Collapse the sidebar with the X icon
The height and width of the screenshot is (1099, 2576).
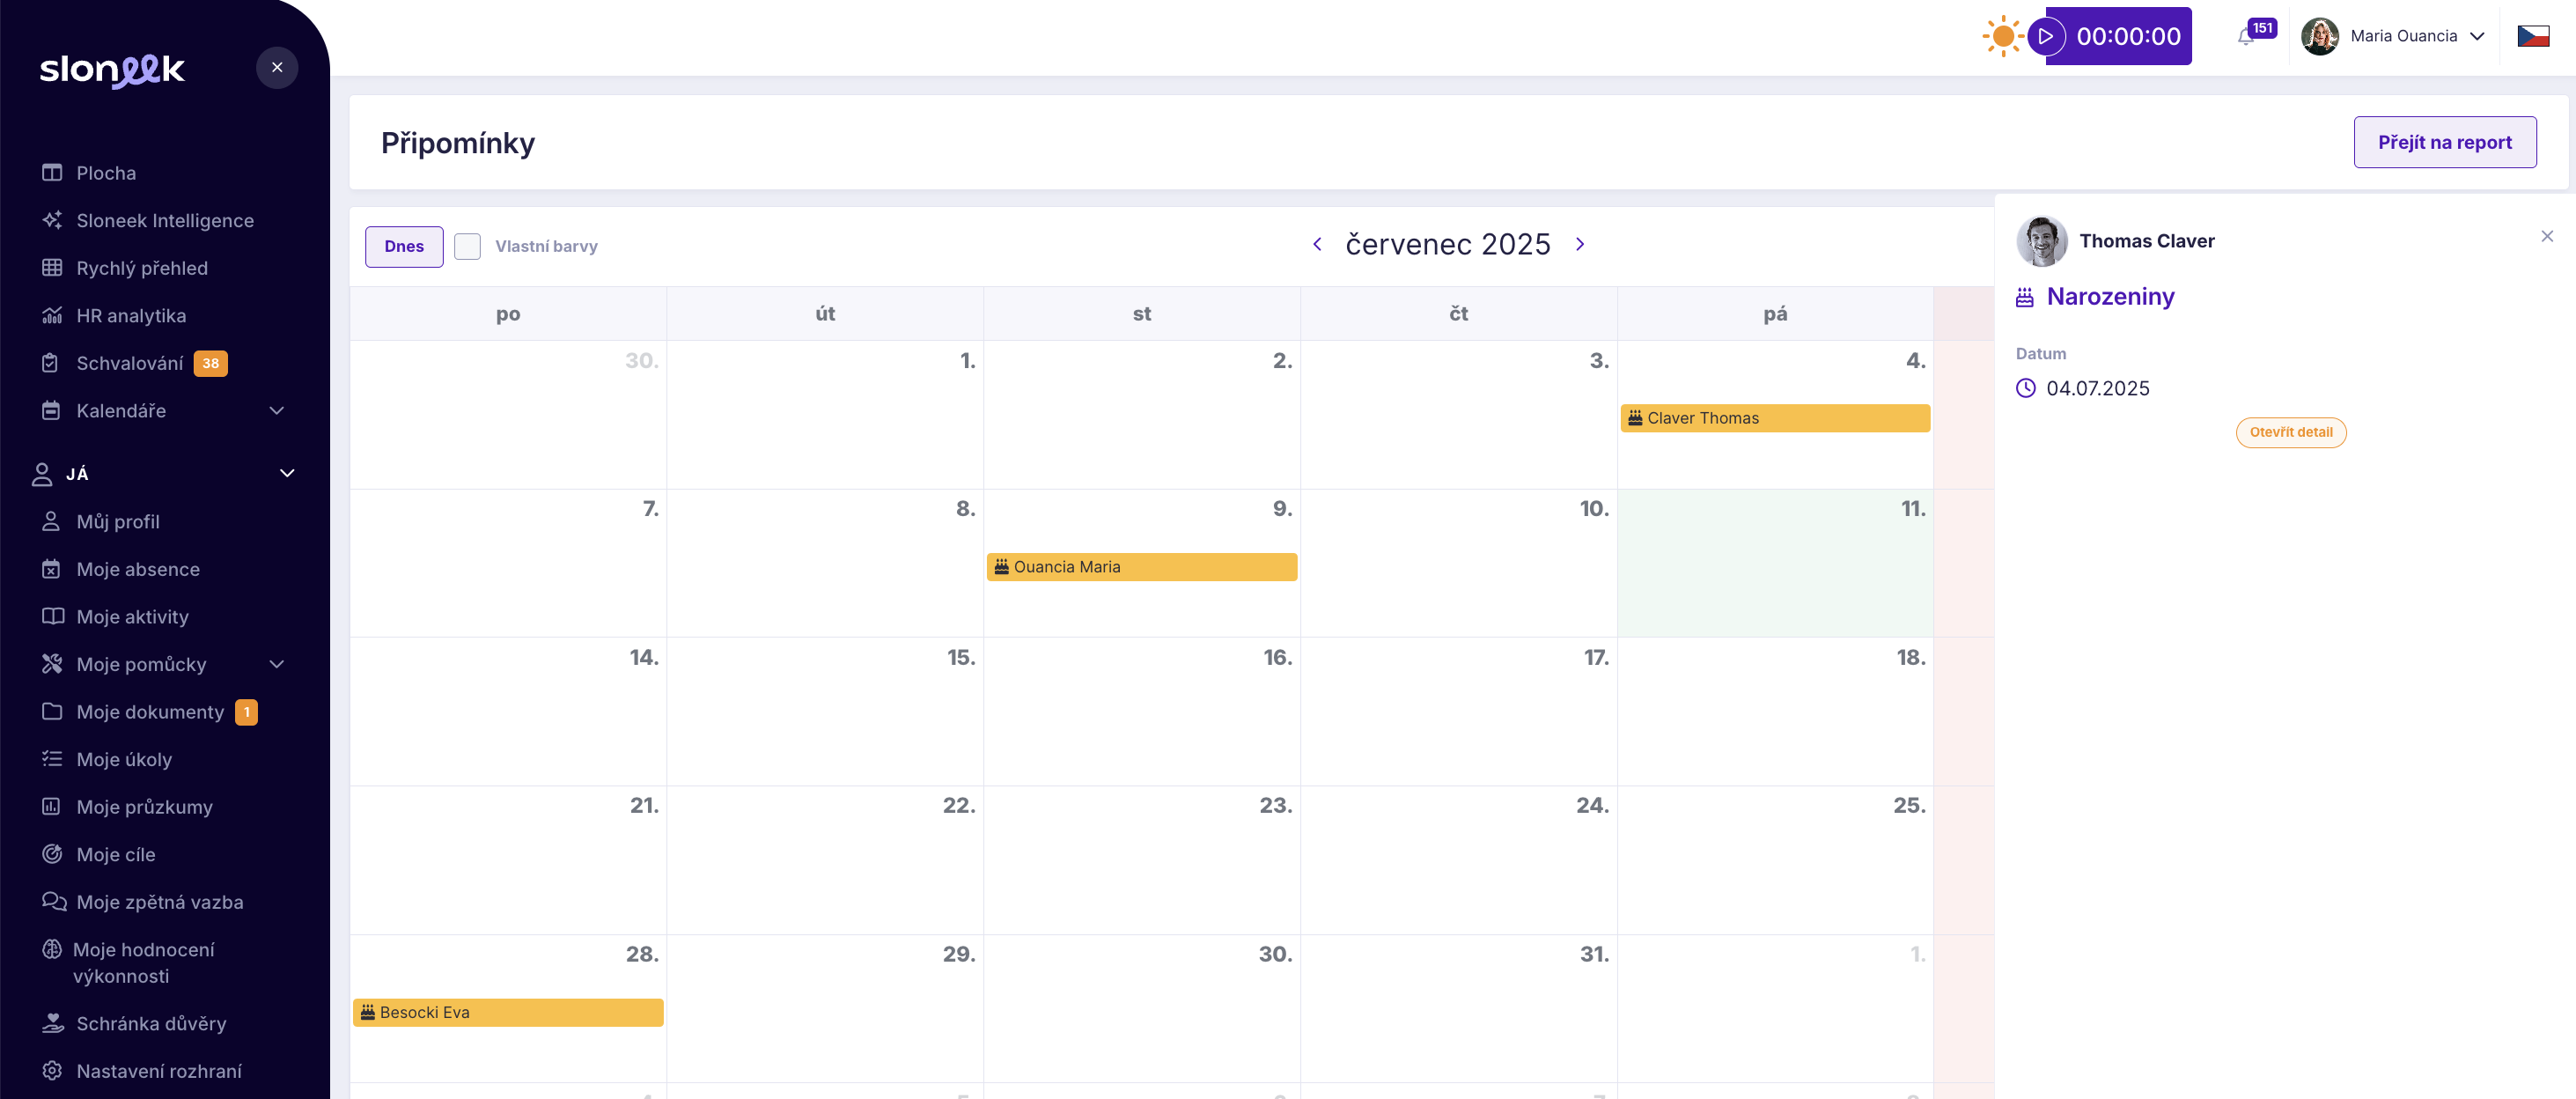277,68
